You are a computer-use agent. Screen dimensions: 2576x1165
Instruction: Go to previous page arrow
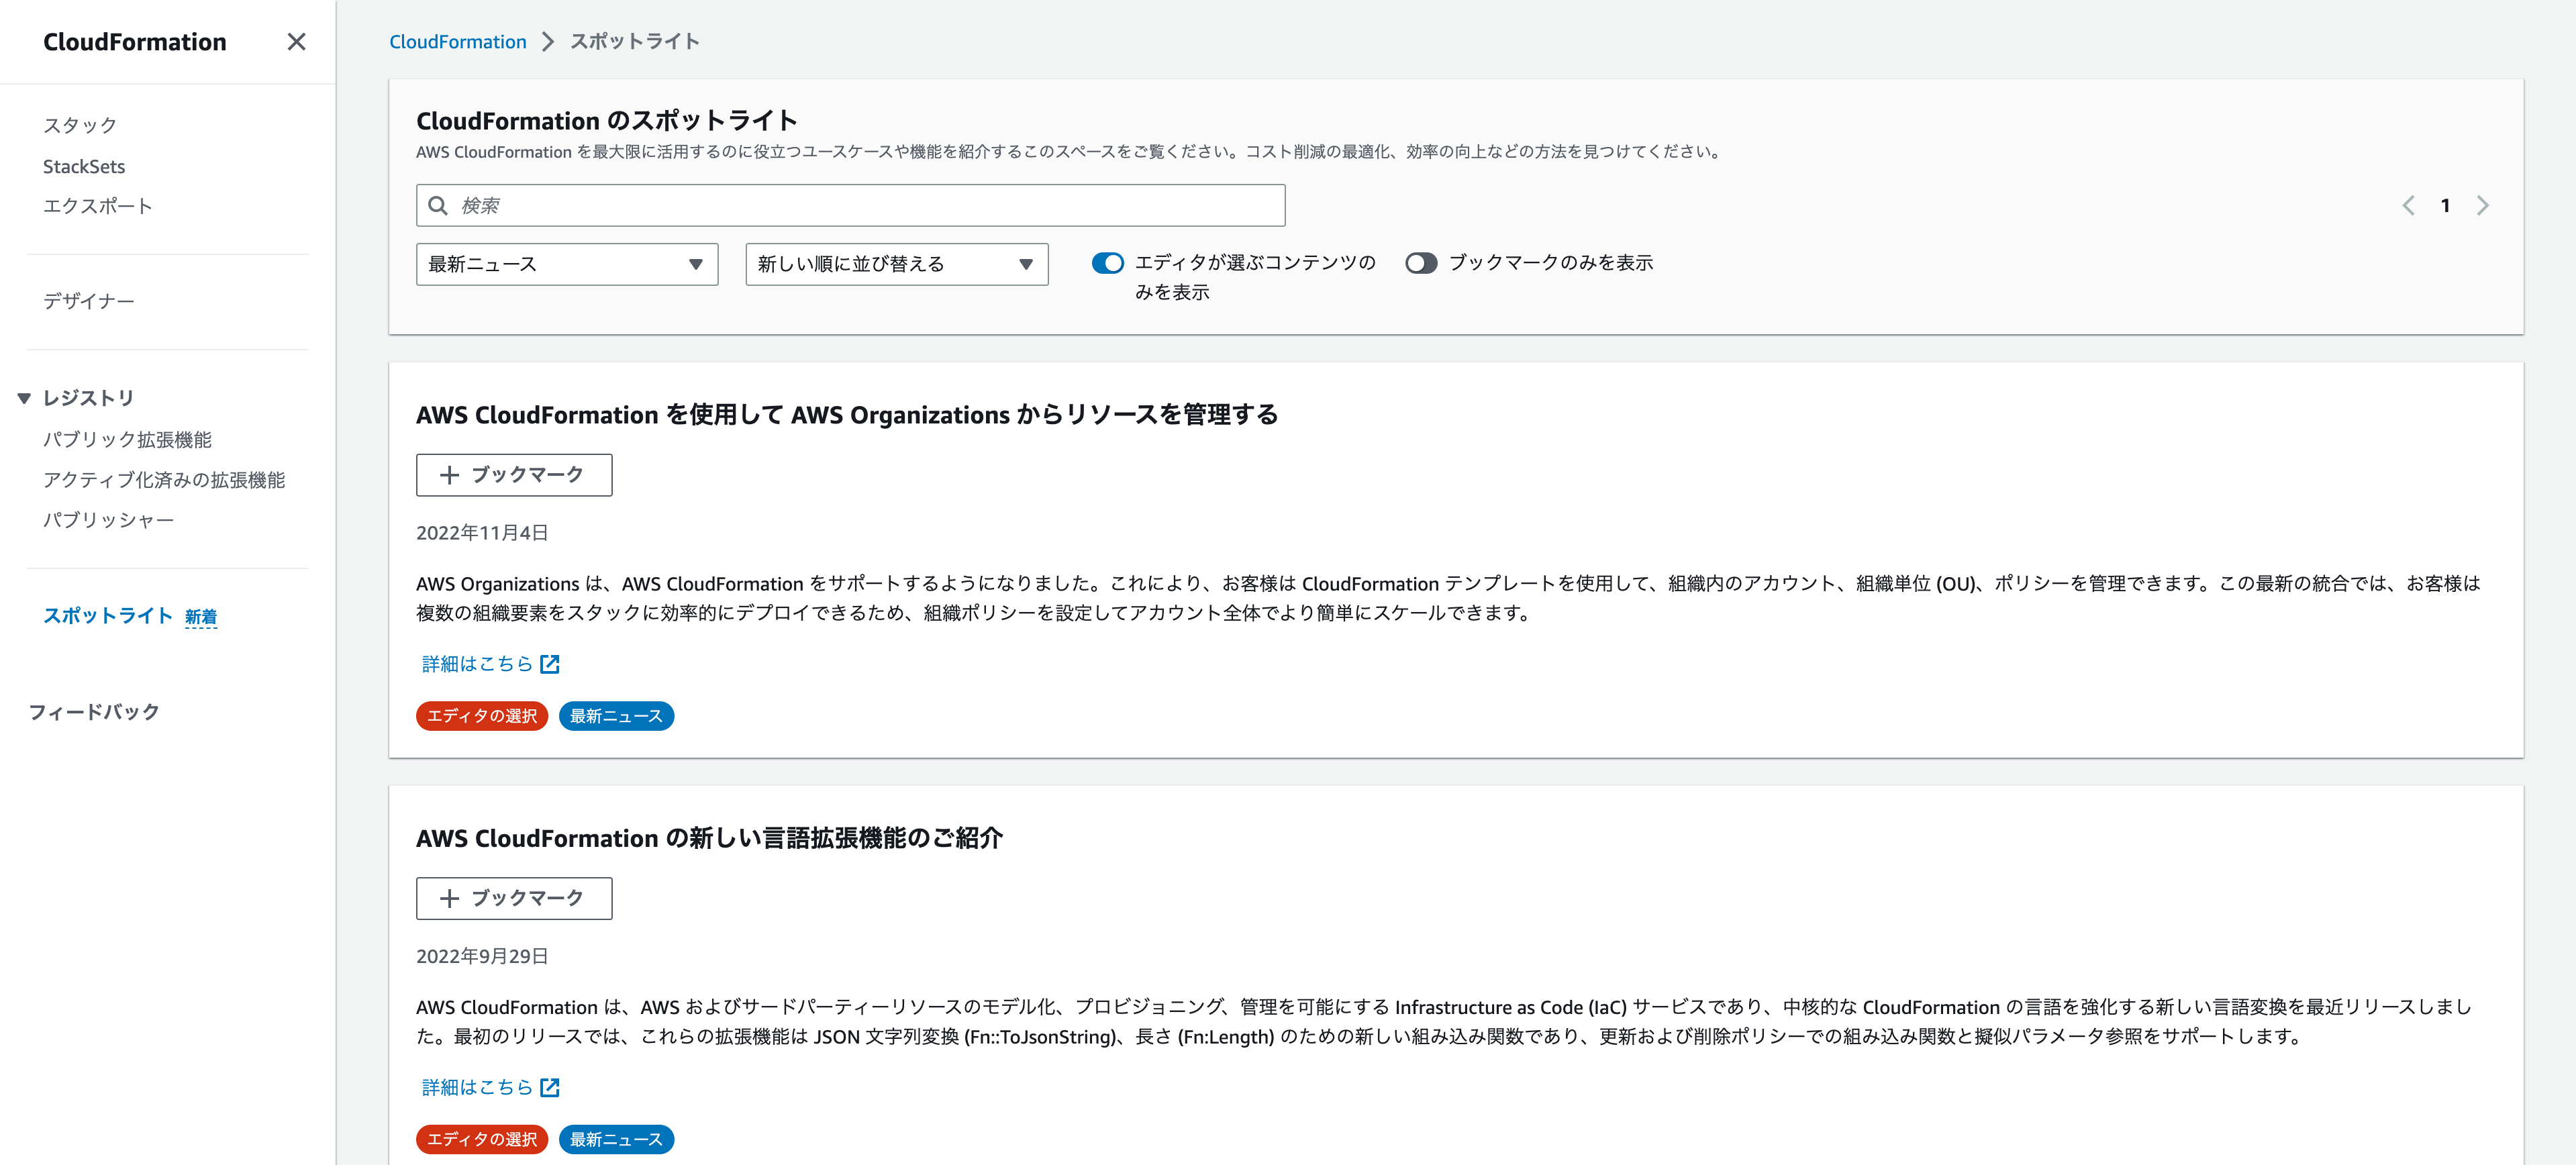[2408, 206]
